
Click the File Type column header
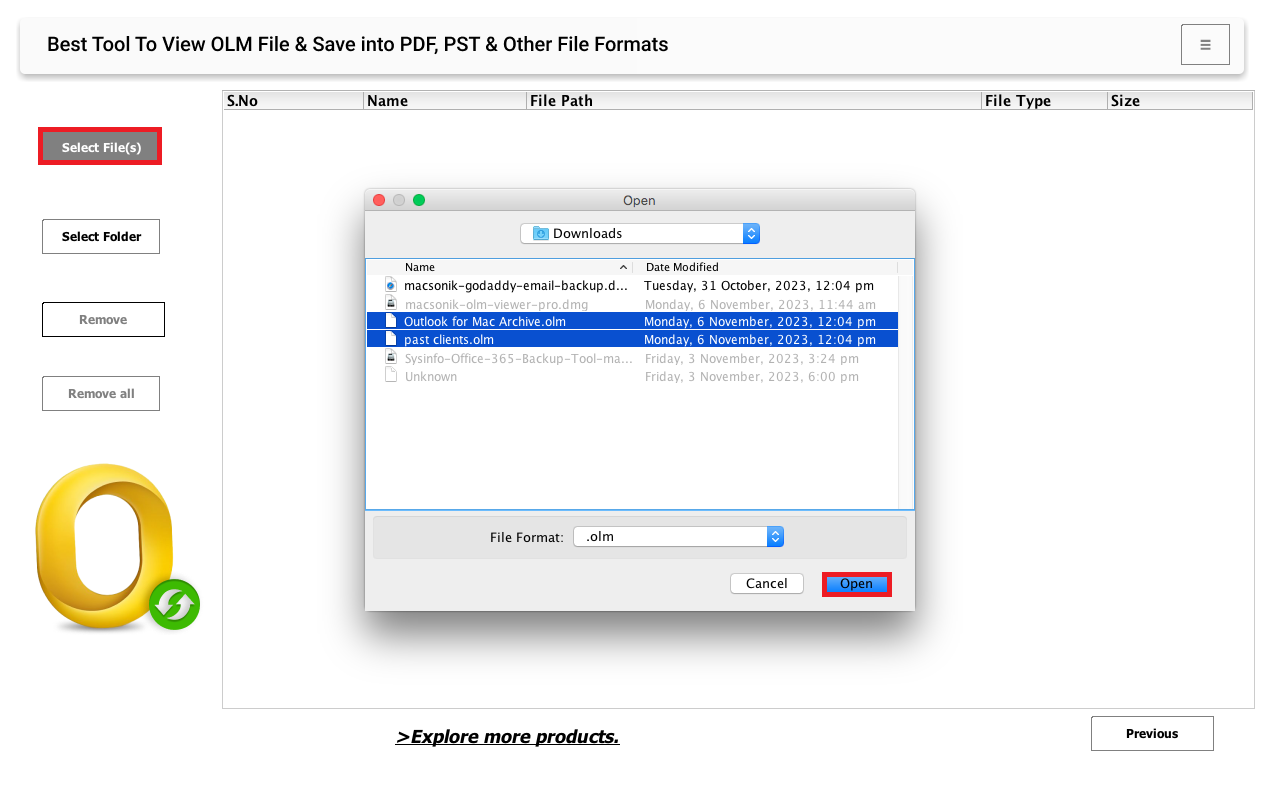pos(1044,101)
